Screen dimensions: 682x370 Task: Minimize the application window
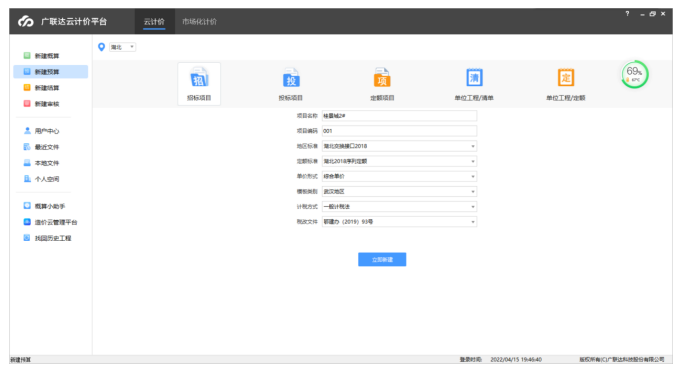point(642,14)
